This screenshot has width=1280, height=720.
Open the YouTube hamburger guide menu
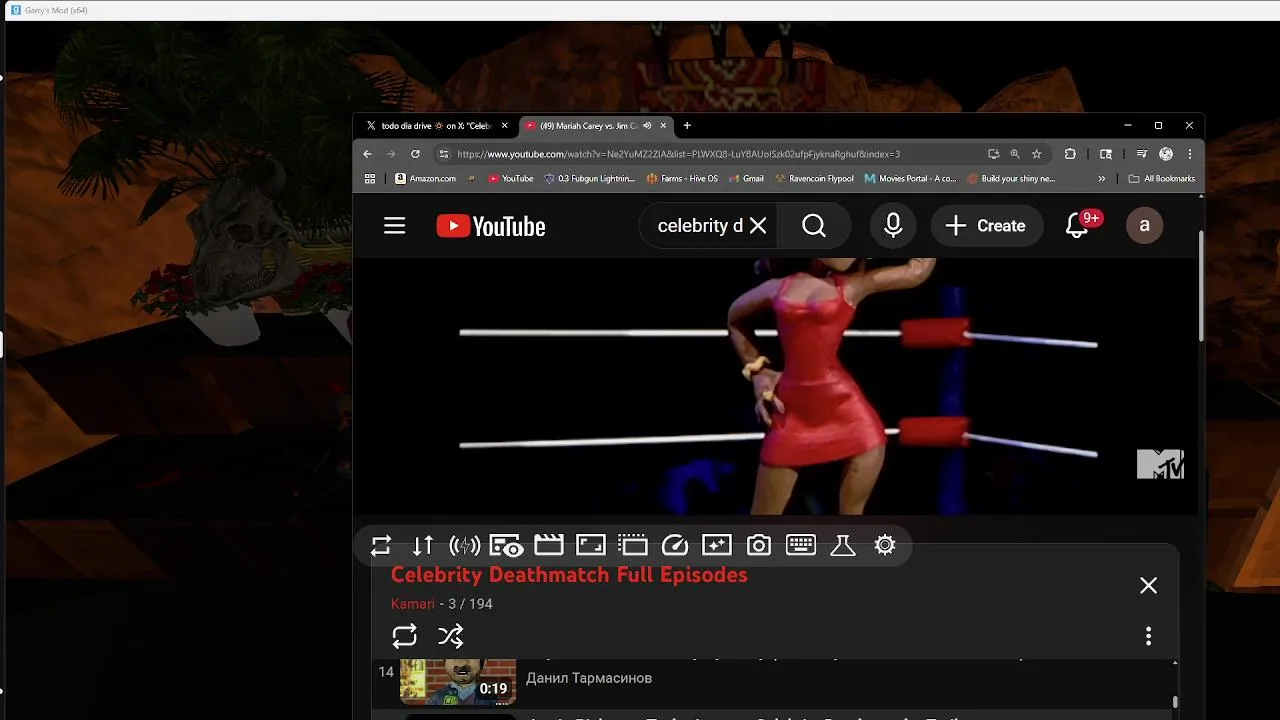(395, 226)
